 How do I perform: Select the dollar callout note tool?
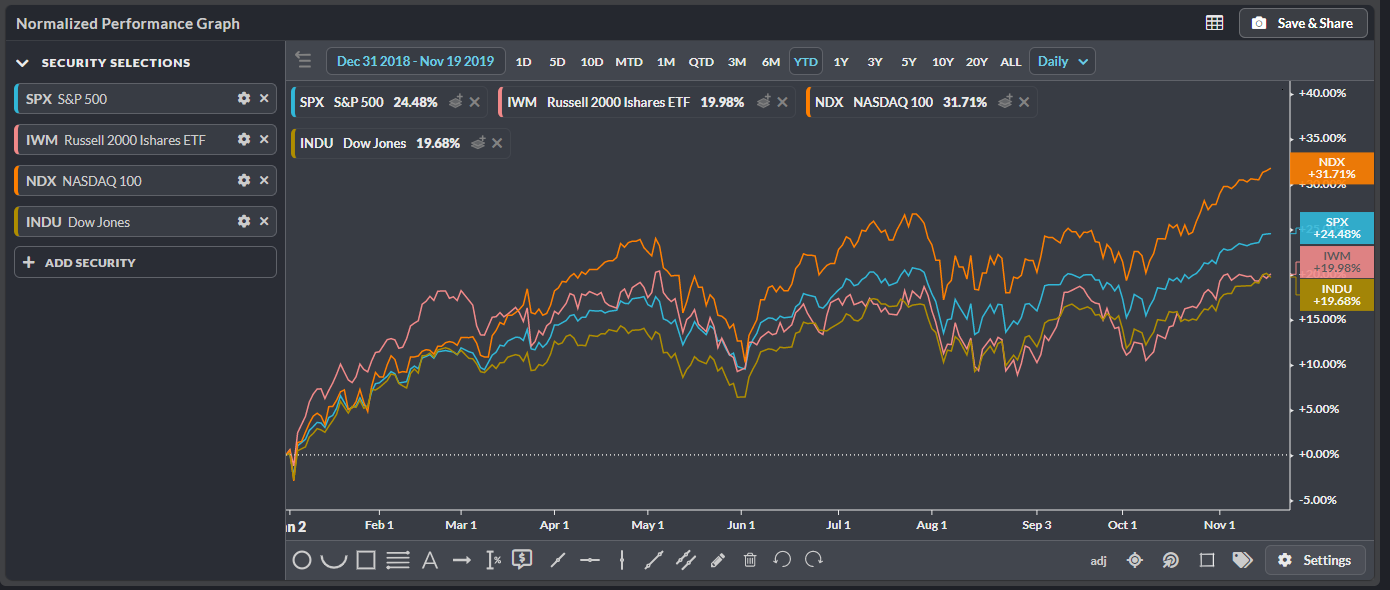click(521, 559)
